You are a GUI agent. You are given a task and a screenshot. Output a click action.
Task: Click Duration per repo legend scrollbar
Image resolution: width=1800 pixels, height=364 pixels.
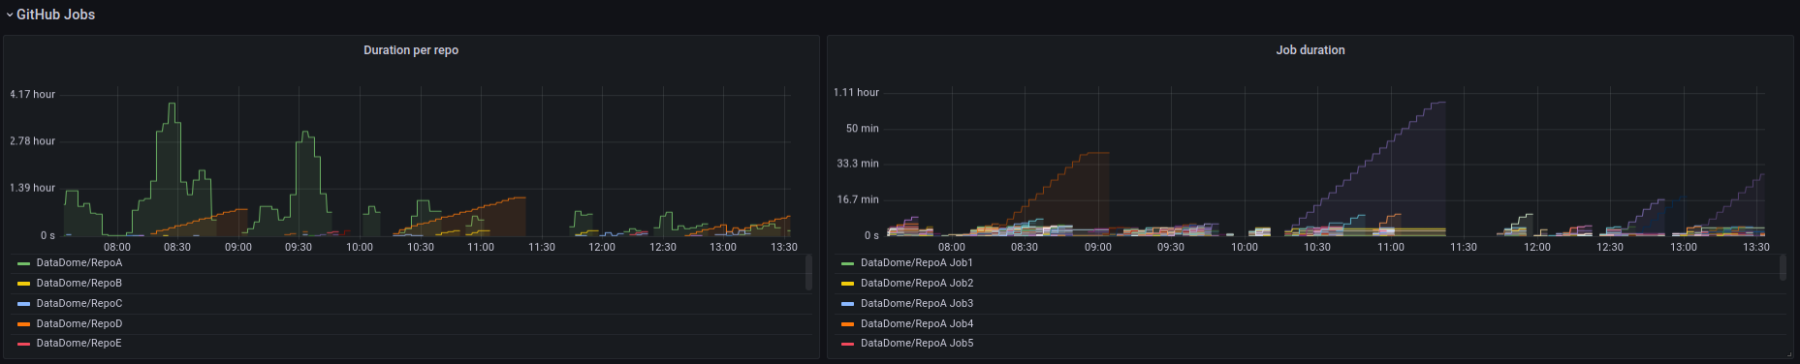tap(809, 272)
